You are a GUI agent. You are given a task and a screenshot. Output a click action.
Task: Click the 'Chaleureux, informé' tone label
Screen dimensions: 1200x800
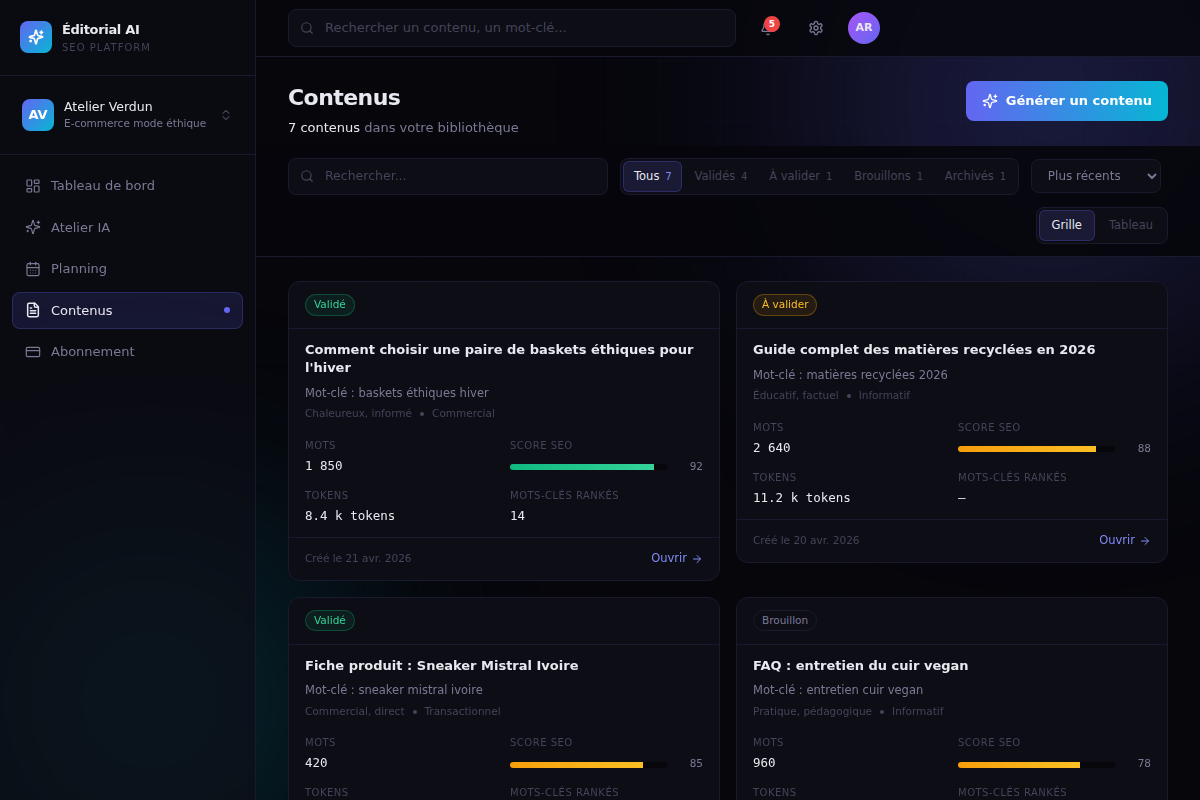(358, 414)
